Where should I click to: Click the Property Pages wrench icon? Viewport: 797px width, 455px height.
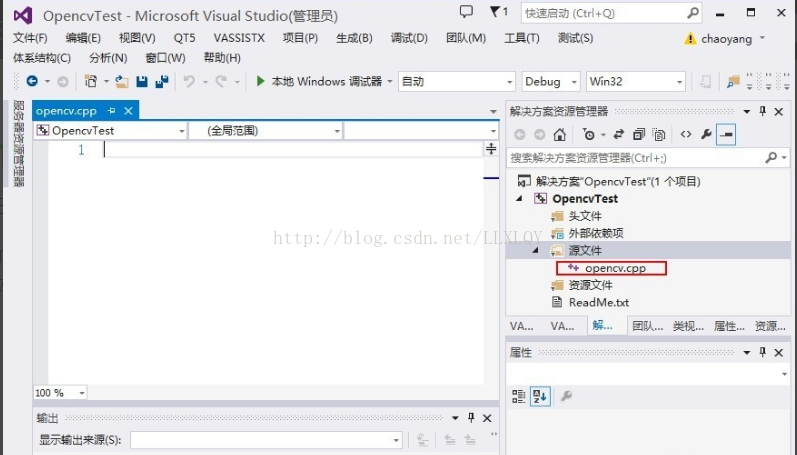[566, 396]
